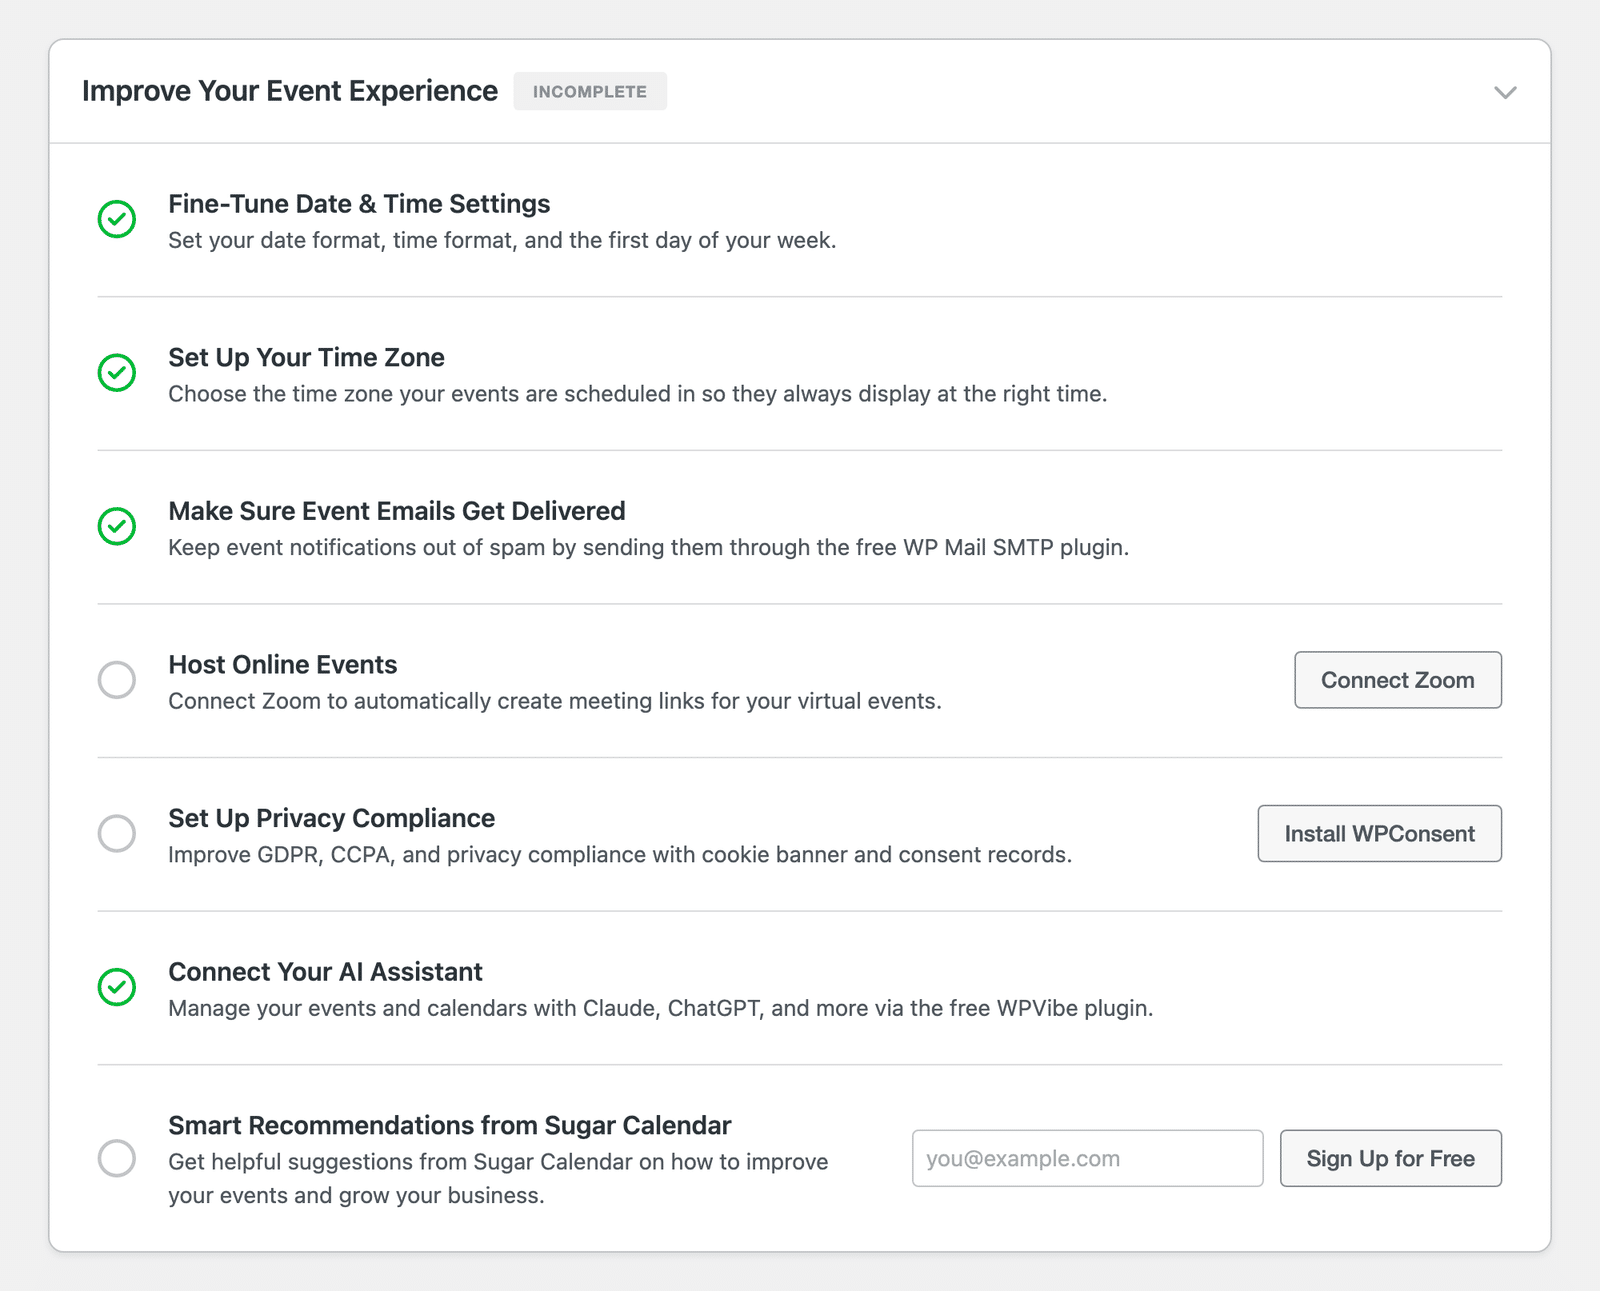The image size is (1600, 1291).
Task: Click the INCOMPLETE status badge
Action: click(x=590, y=91)
